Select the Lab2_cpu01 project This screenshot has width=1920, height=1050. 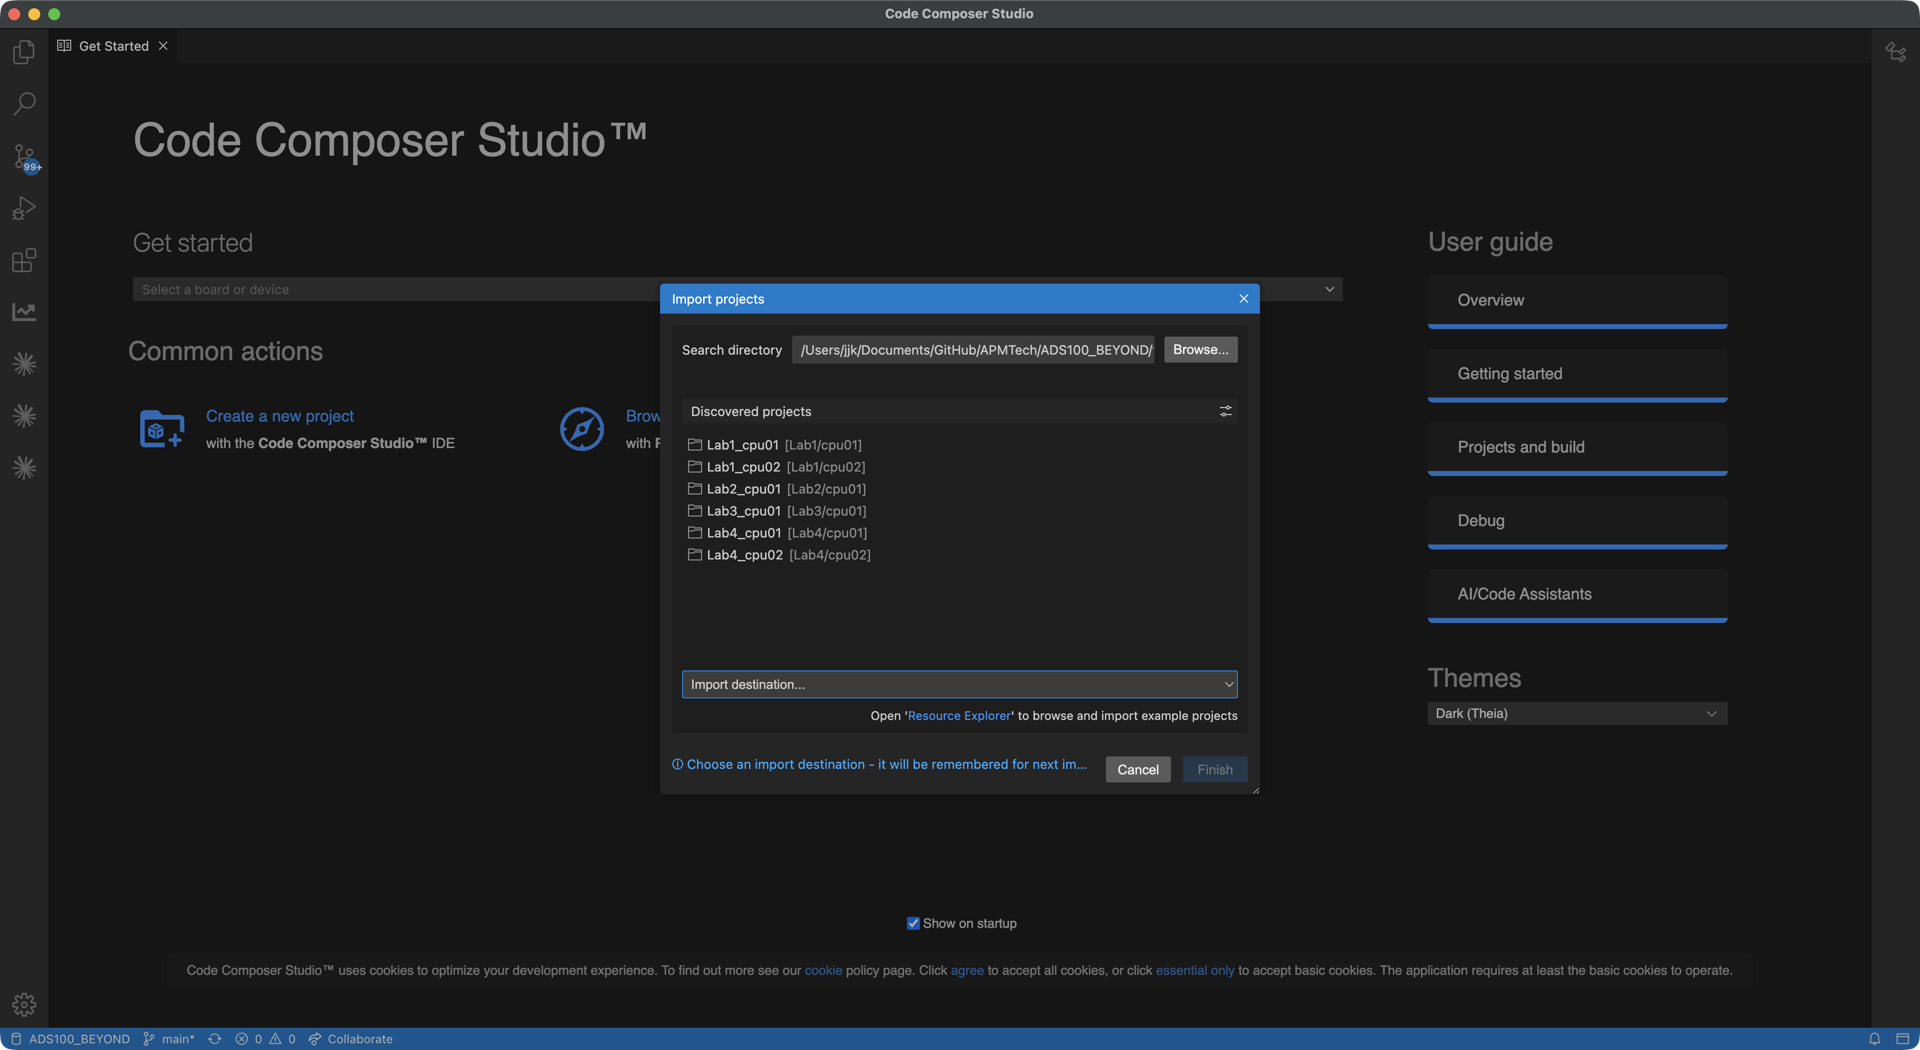click(959, 489)
